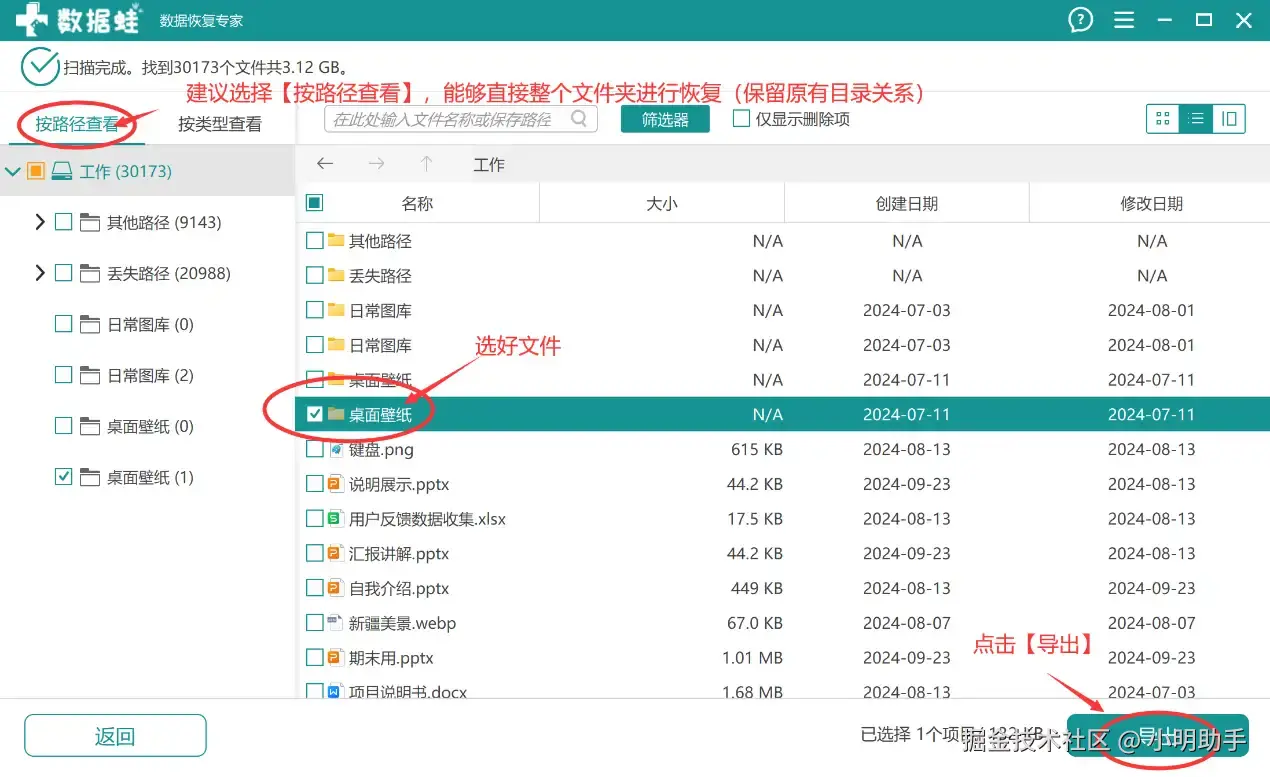Check the 其他路径 (9143) tree checkbox
The image size is (1270, 777).
click(63, 222)
